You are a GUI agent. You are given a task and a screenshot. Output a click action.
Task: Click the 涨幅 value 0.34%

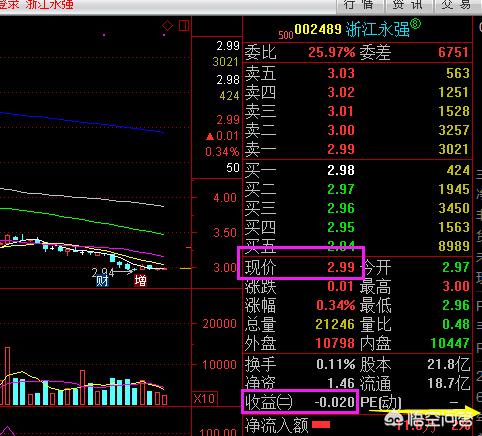click(x=335, y=305)
